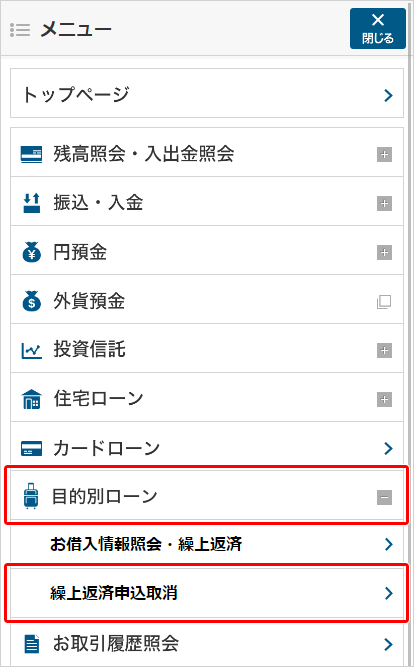Screen dimensions: 414x667
Task: Open 外貨預金 via new window icon
Action: tap(384, 302)
